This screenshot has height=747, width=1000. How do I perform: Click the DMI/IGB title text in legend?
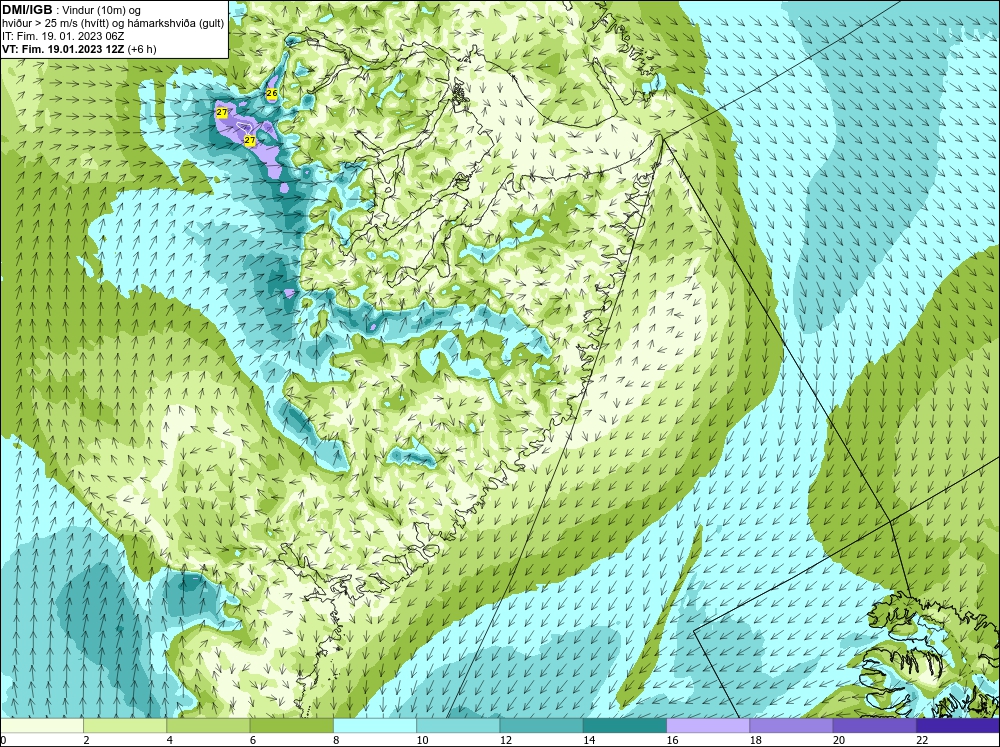pos(27,10)
